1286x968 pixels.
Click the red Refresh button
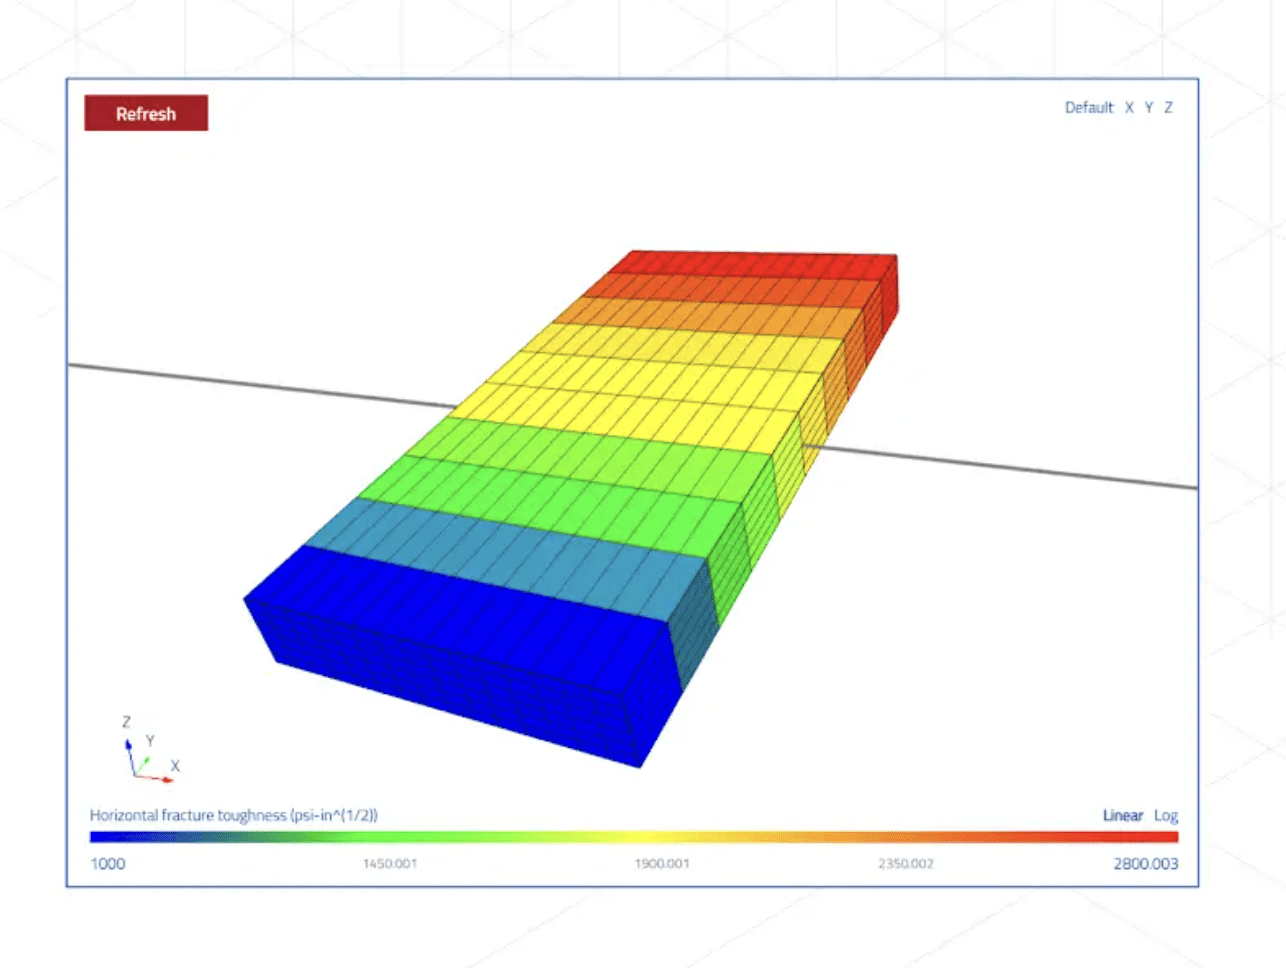click(146, 113)
